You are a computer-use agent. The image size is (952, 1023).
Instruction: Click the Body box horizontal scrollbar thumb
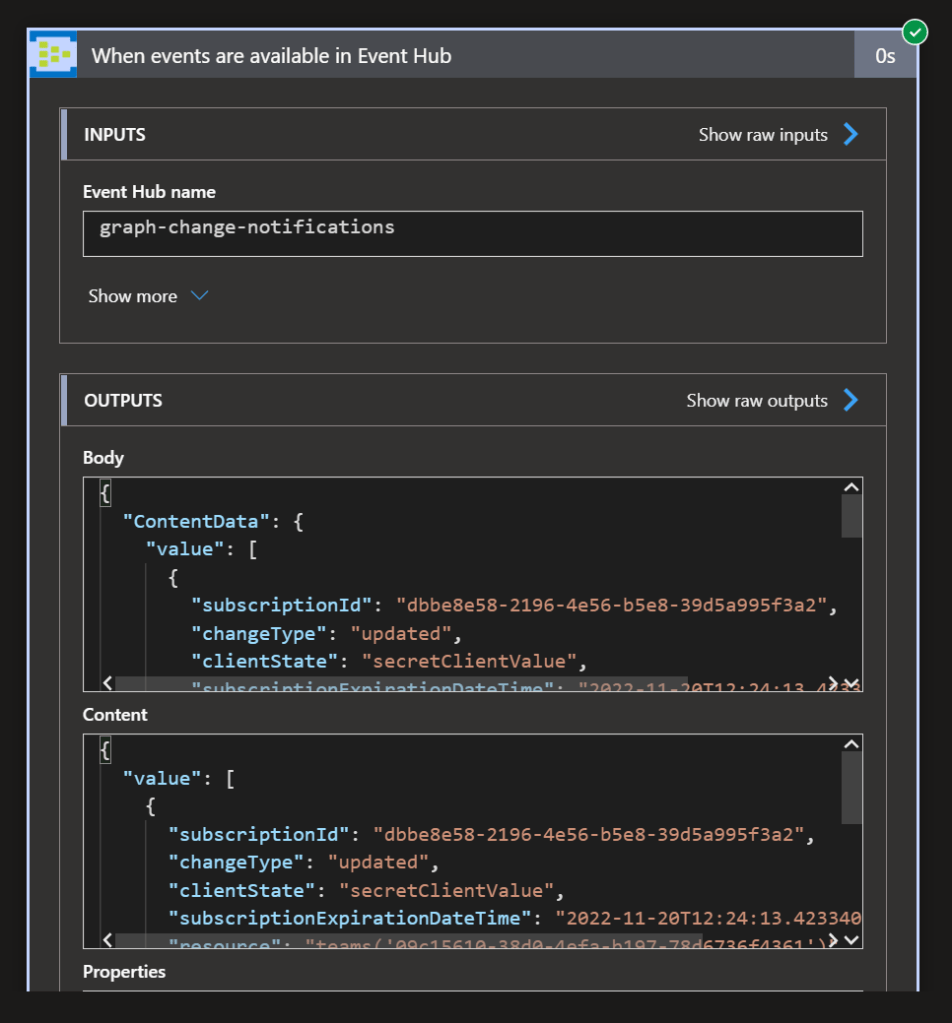pyautogui.click(x=400, y=684)
